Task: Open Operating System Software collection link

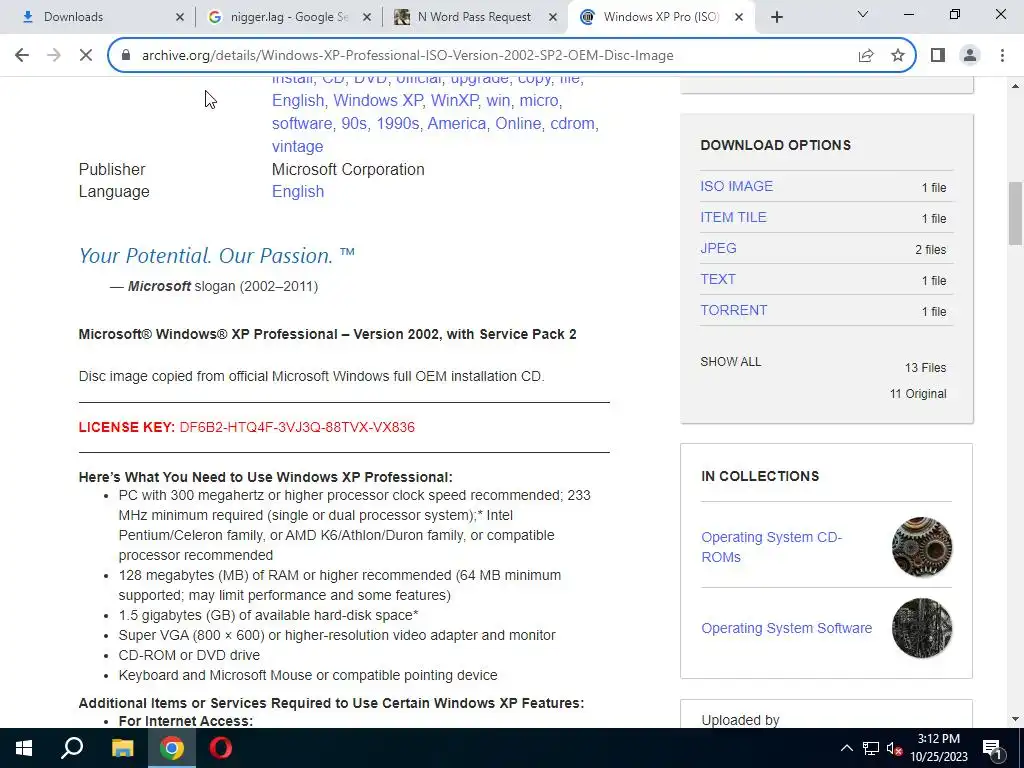Action: coord(786,628)
